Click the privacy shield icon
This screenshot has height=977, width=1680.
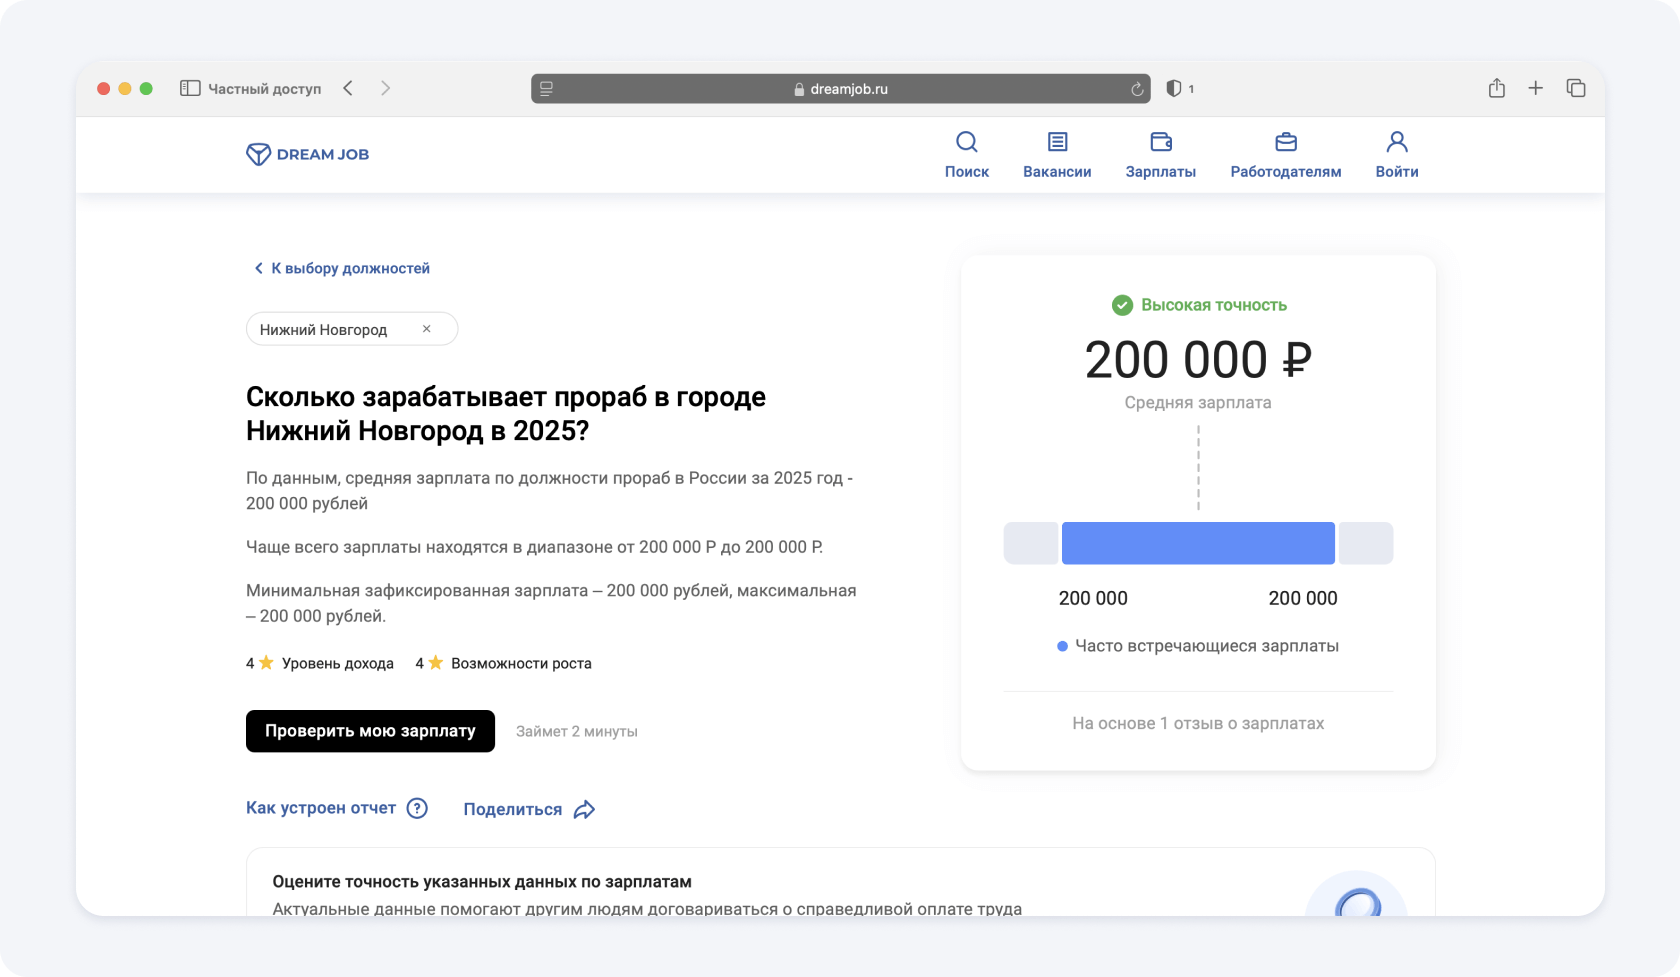point(1174,88)
